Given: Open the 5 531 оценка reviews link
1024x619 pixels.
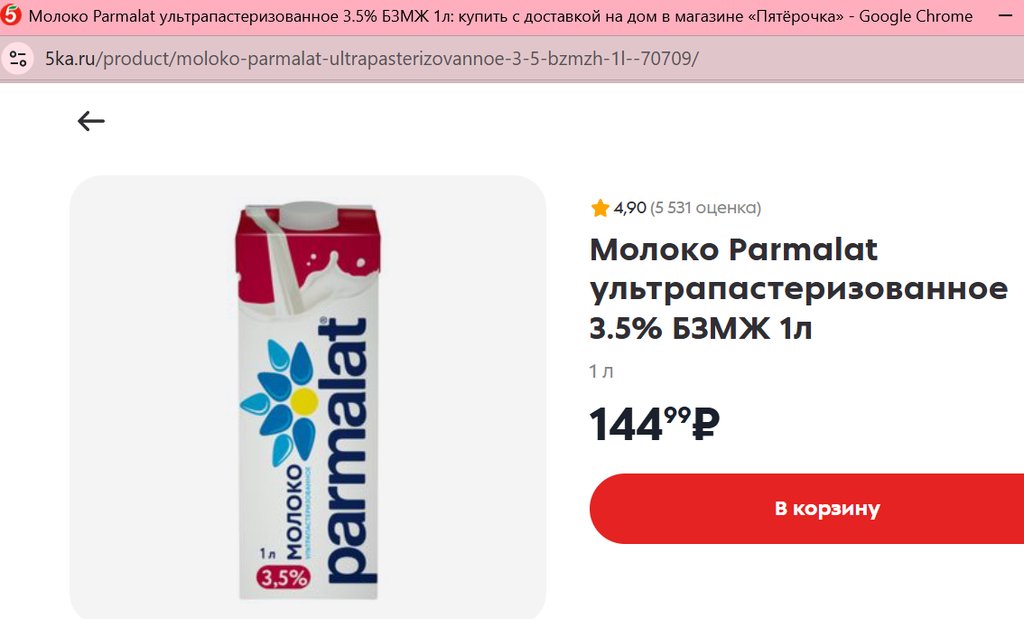Looking at the screenshot, I should (x=705, y=208).
